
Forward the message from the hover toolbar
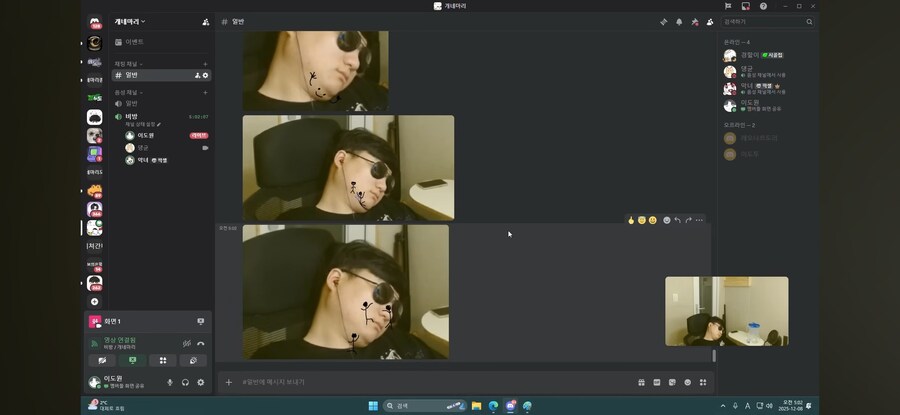[x=688, y=220]
